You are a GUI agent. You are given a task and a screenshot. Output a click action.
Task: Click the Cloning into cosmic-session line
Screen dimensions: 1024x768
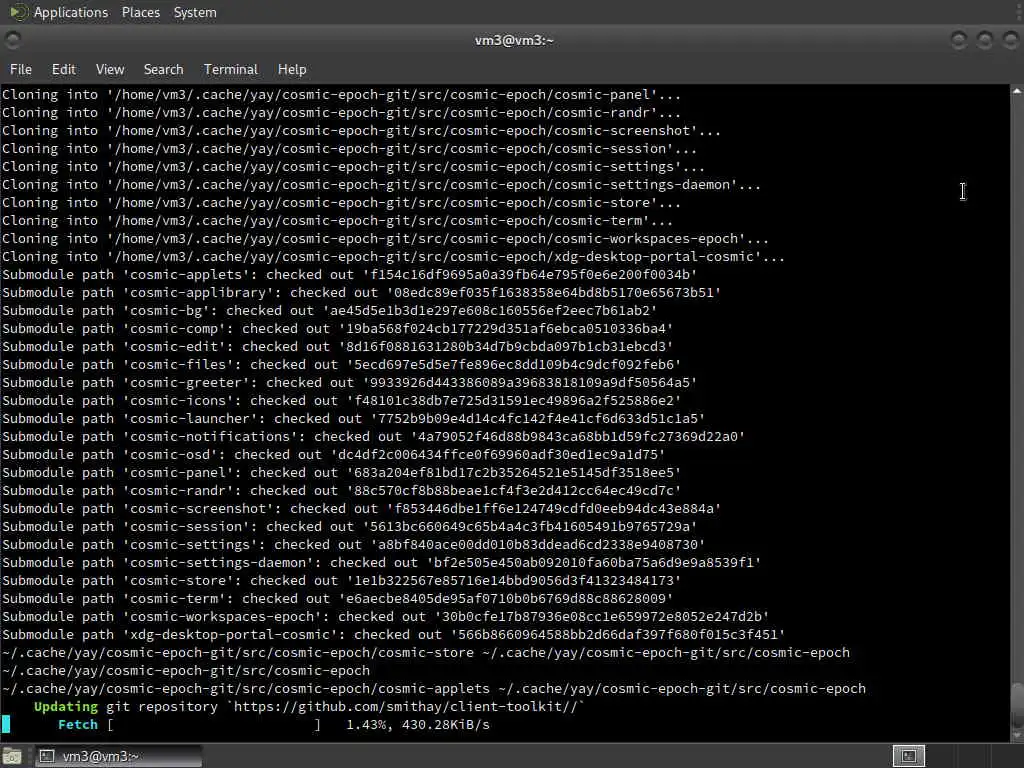click(x=349, y=148)
